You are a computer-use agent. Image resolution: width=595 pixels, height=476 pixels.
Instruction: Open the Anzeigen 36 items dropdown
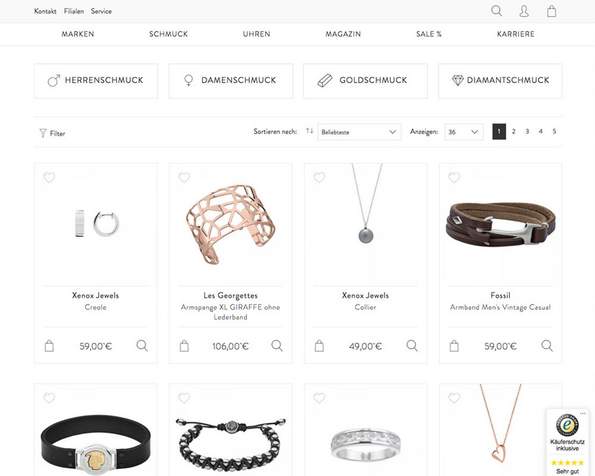click(x=464, y=132)
